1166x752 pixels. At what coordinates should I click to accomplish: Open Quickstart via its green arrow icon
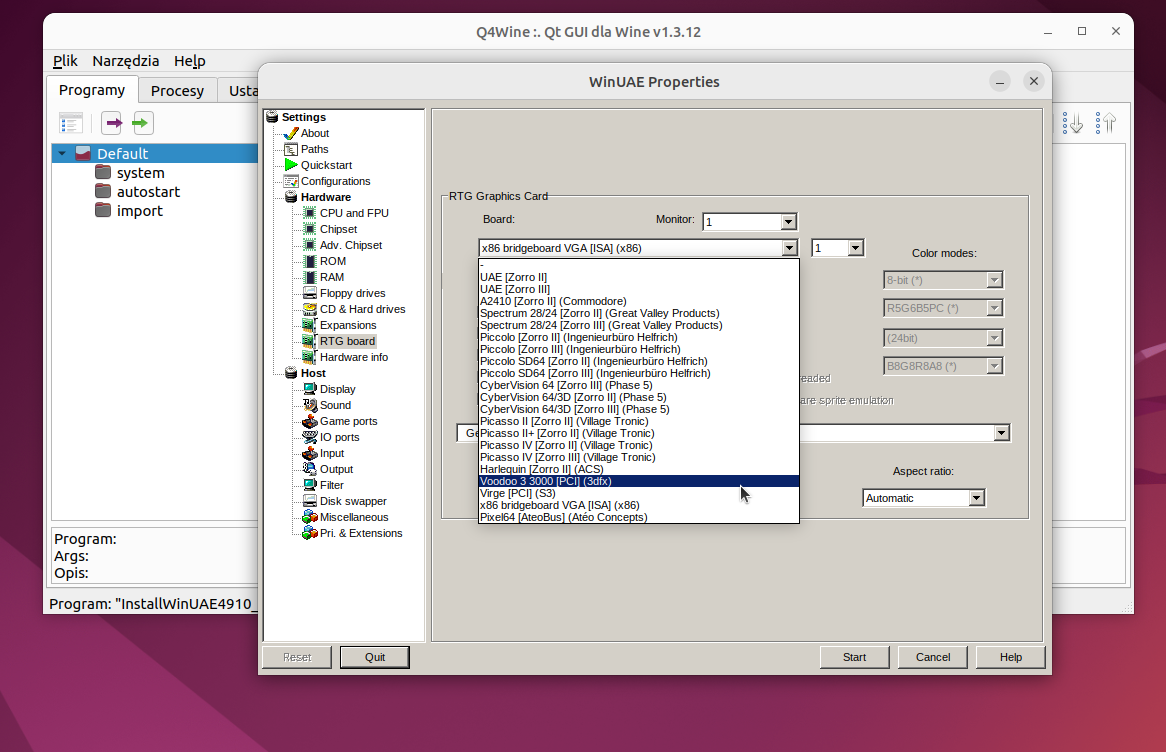pos(292,165)
